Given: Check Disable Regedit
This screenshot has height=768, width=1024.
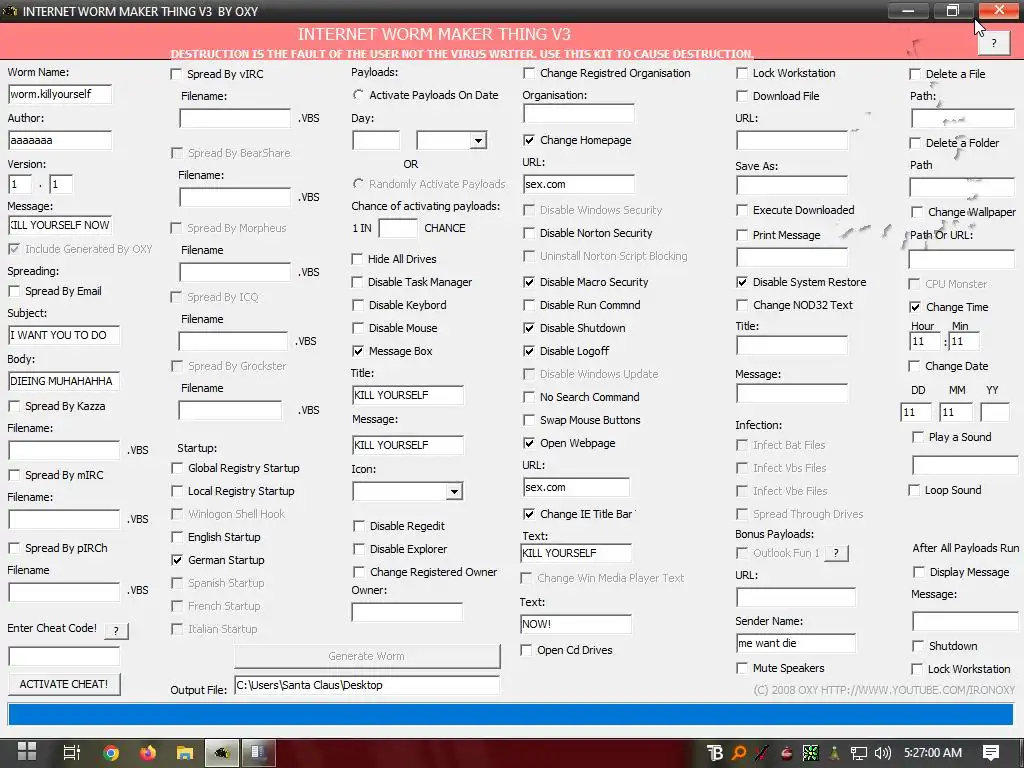Looking at the screenshot, I should (x=359, y=526).
